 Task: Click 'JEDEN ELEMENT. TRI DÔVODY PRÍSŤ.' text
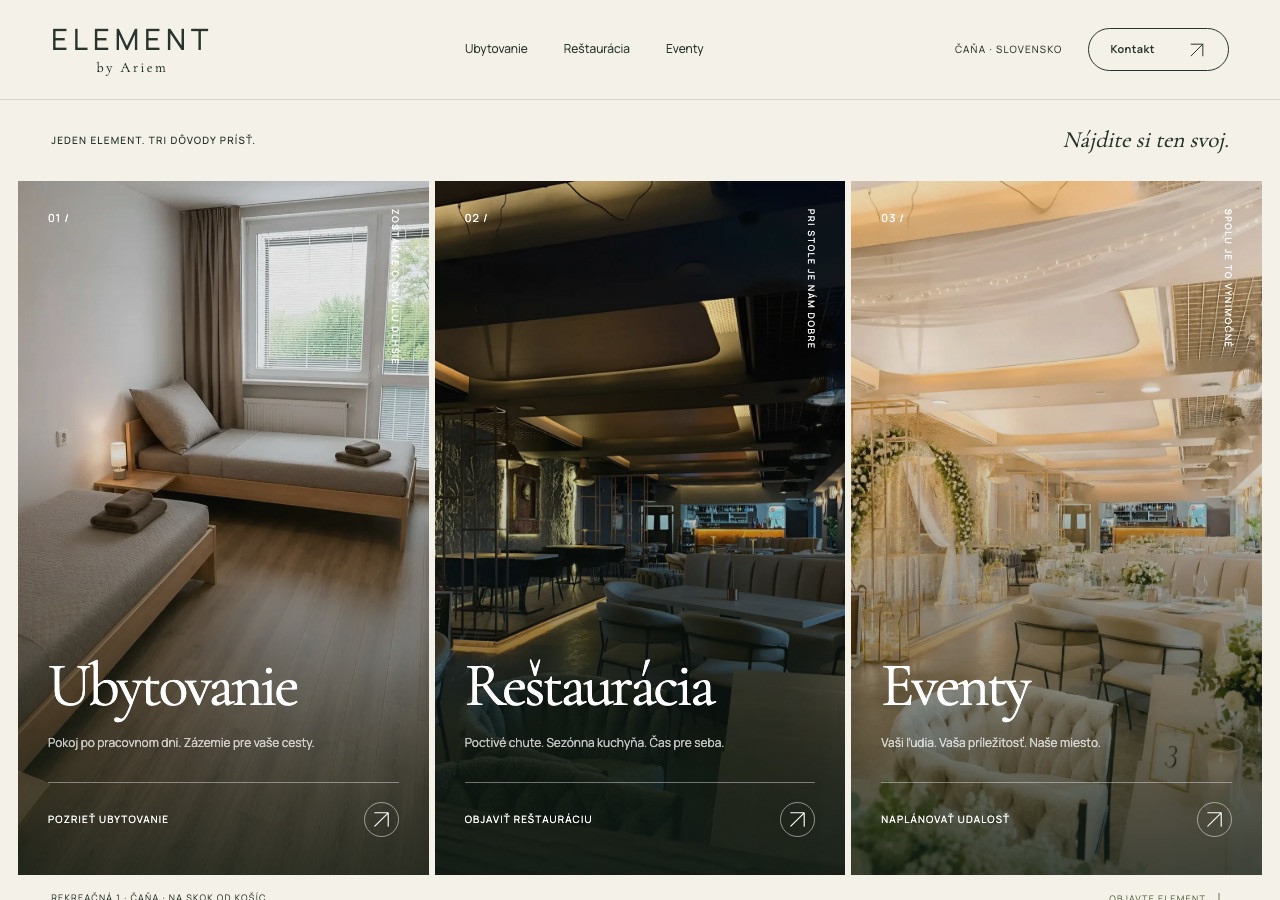(x=153, y=141)
